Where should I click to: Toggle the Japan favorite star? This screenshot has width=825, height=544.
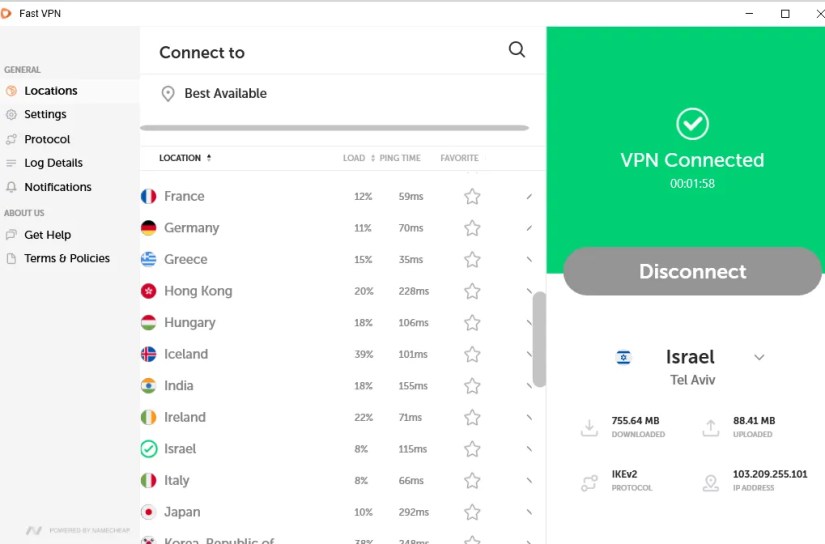coord(472,512)
